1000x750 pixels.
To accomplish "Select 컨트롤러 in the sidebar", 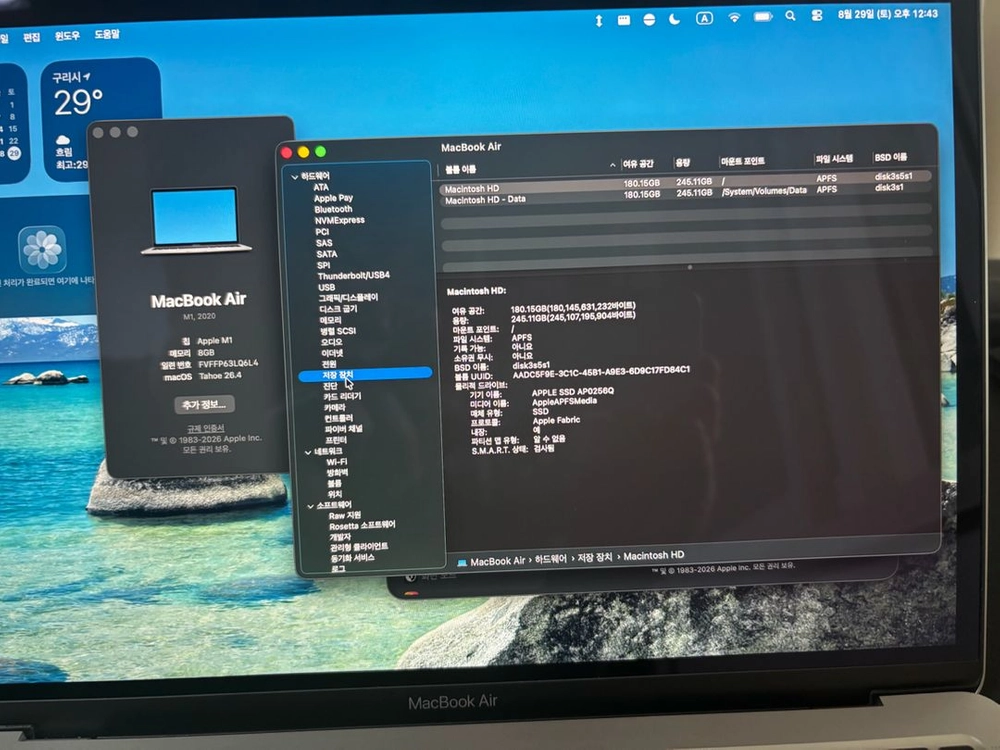I will [339, 418].
